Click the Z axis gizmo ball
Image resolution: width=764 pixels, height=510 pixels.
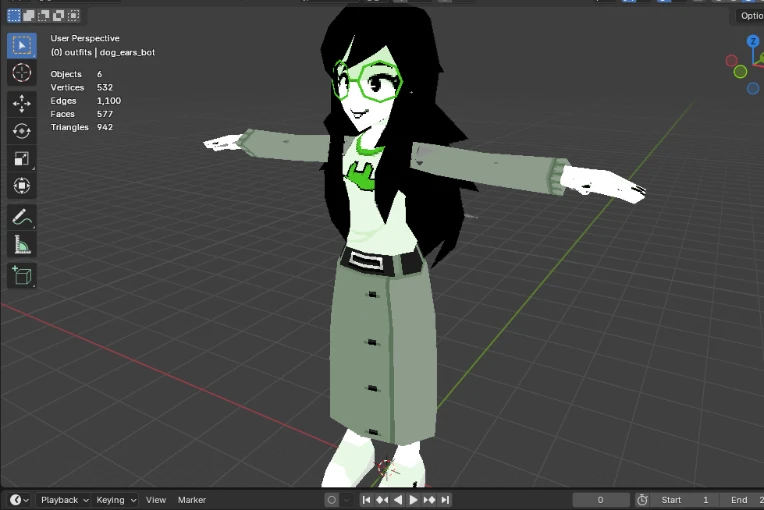click(x=753, y=41)
